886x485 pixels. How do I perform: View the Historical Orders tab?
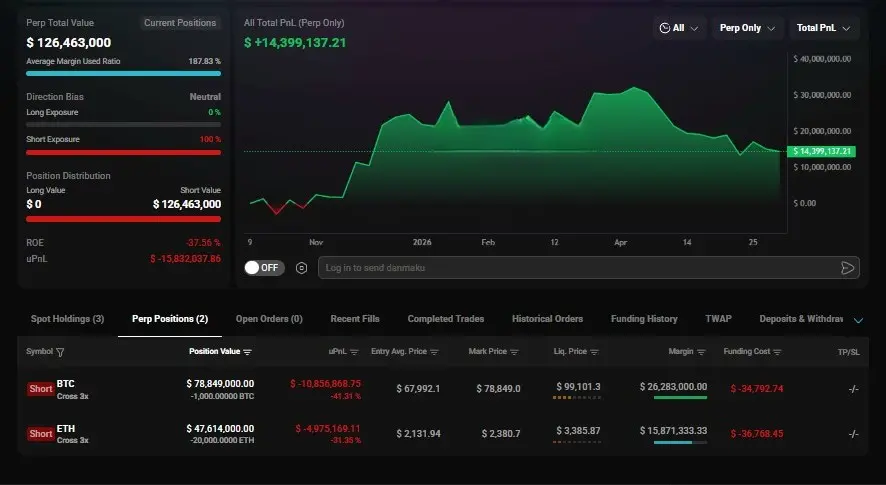click(x=547, y=319)
